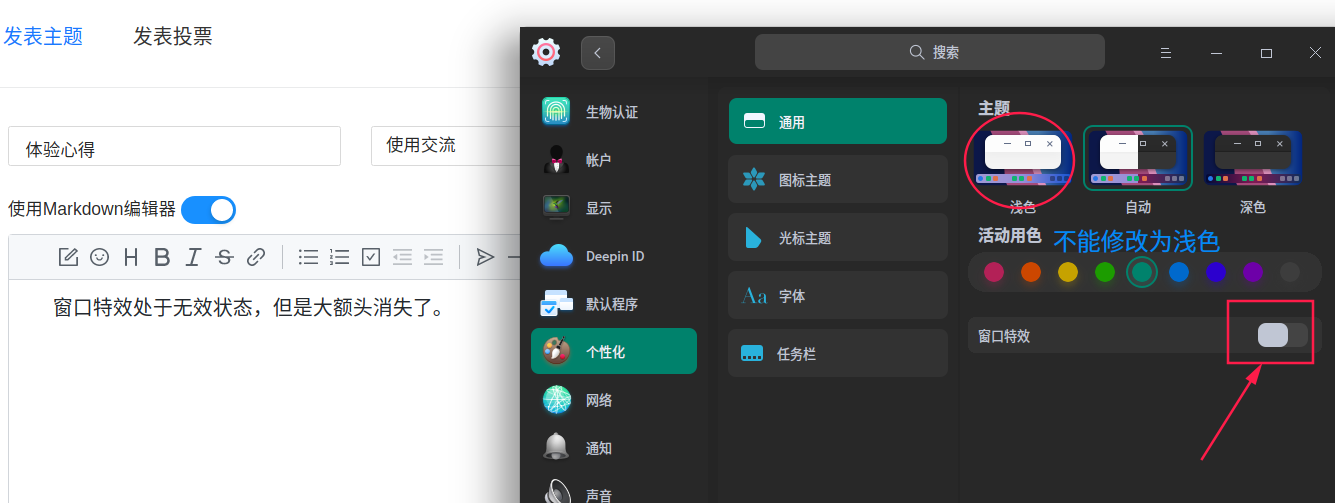Image resolution: width=1335 pixels, height=503 pixels.
Task: Open the 字体 settings section
Action: 837,296
